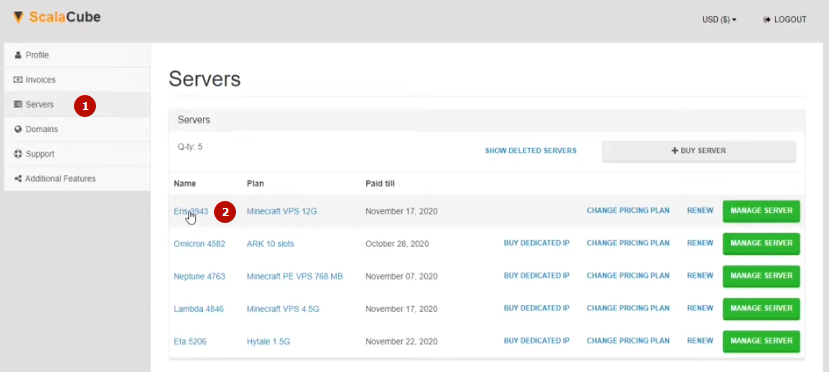Image resolution: width=829 pixels, height=372 pixels.
Task: Click the Invoices money icon
Action: [x=18, y=80]
